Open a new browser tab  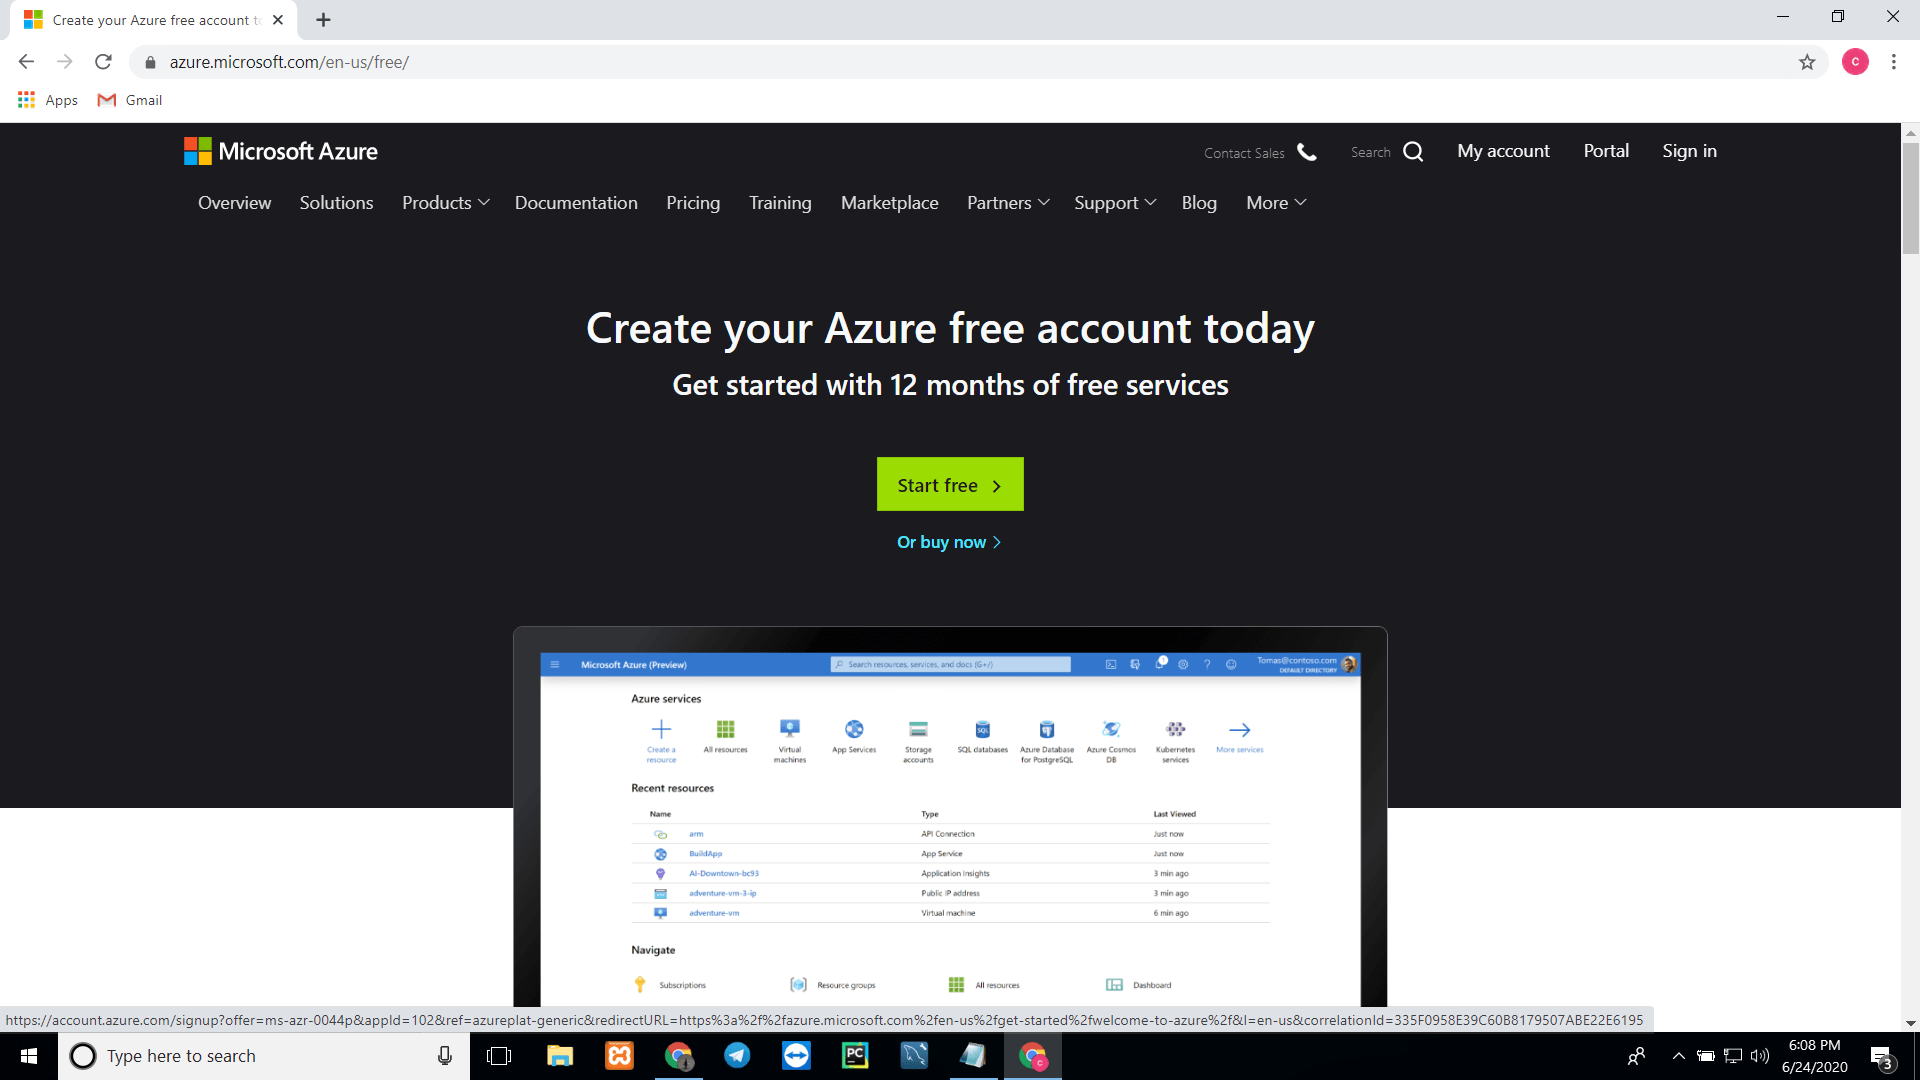tap(323, 20)
